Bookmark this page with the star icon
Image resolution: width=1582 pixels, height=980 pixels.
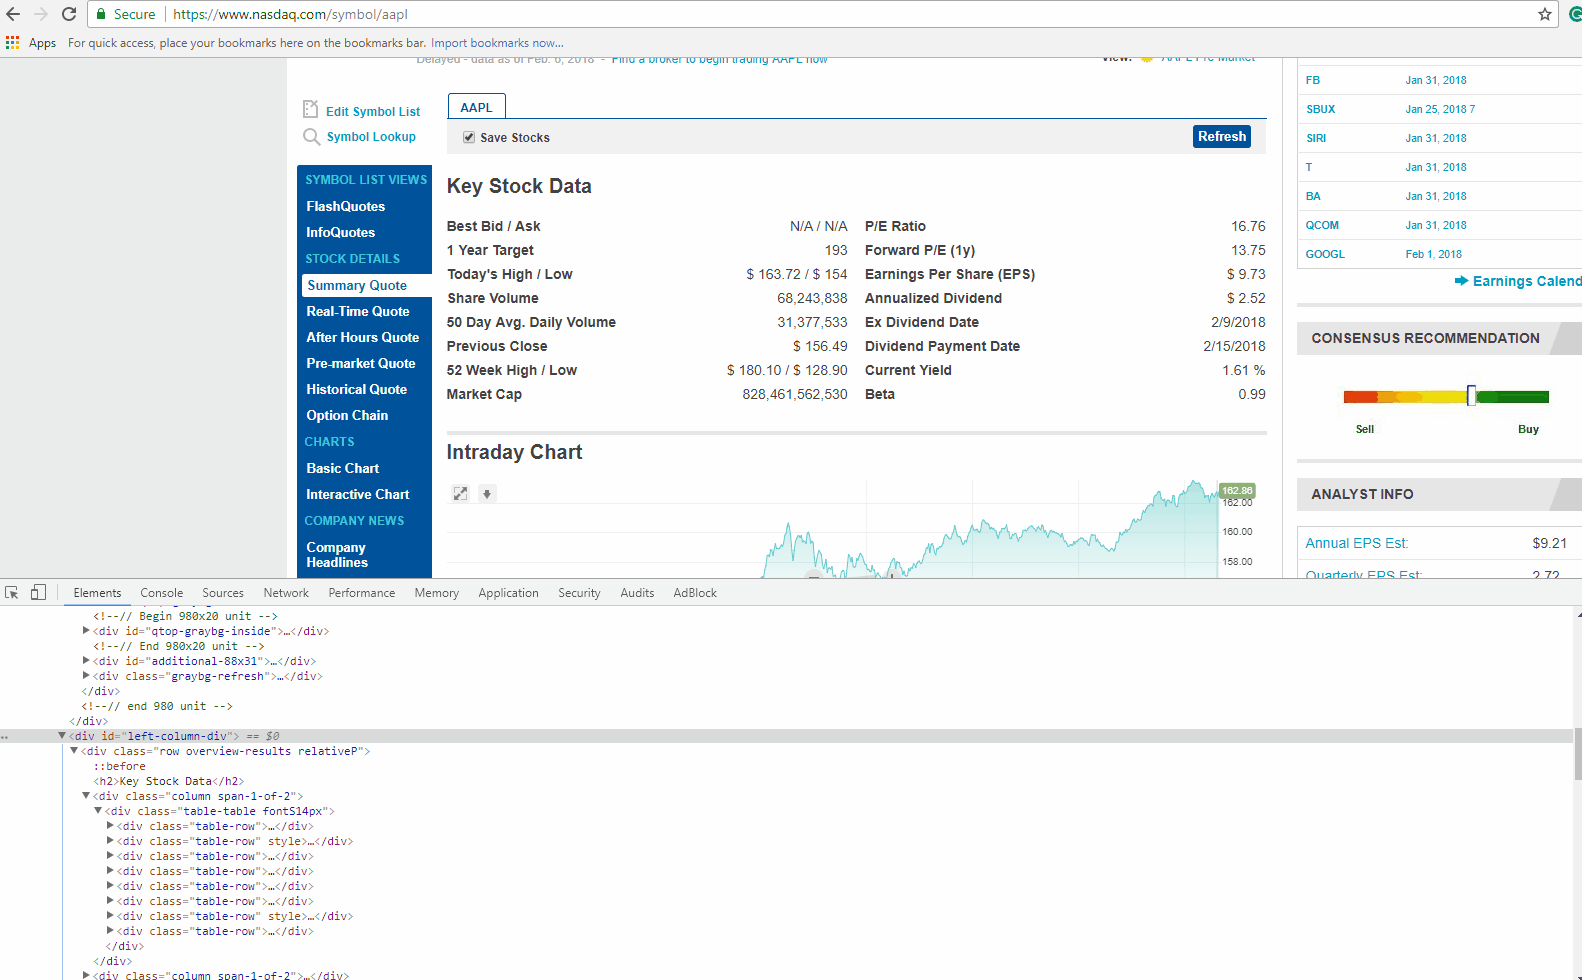1545,14
